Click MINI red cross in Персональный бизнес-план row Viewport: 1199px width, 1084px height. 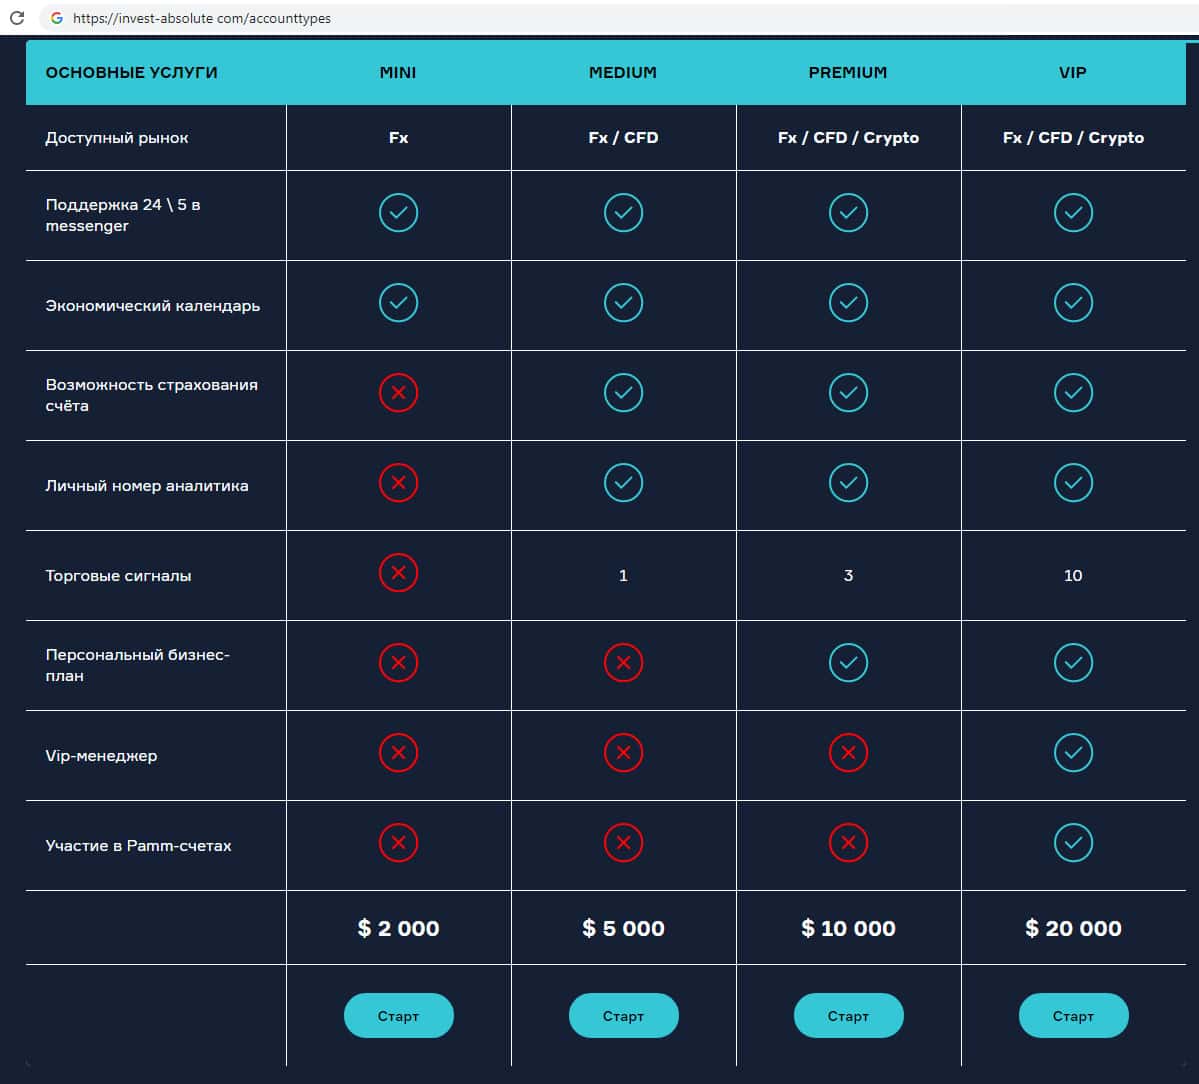398,663
